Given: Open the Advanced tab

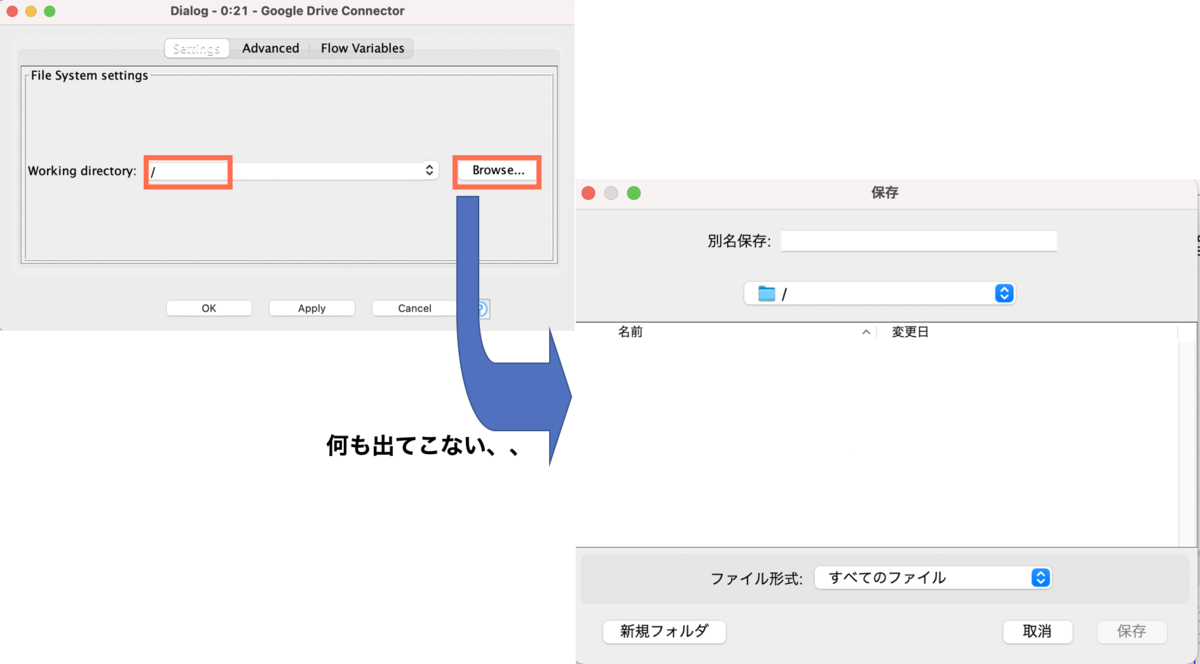Looking at the screenshot, I should pos(270,48).
